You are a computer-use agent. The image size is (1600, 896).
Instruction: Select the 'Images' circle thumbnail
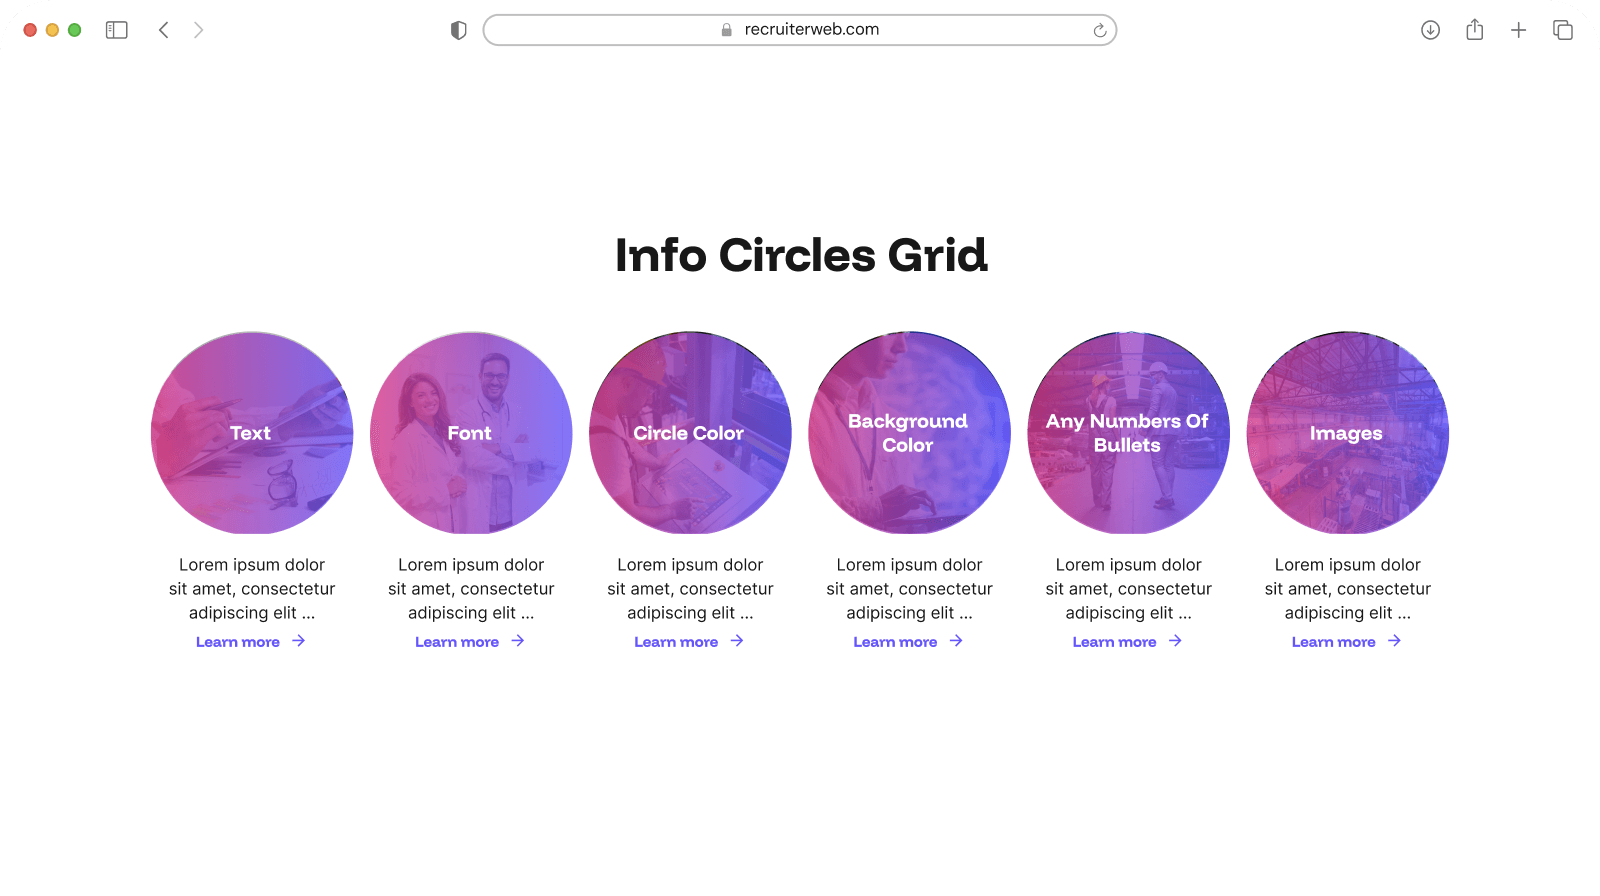[1346, 433]
